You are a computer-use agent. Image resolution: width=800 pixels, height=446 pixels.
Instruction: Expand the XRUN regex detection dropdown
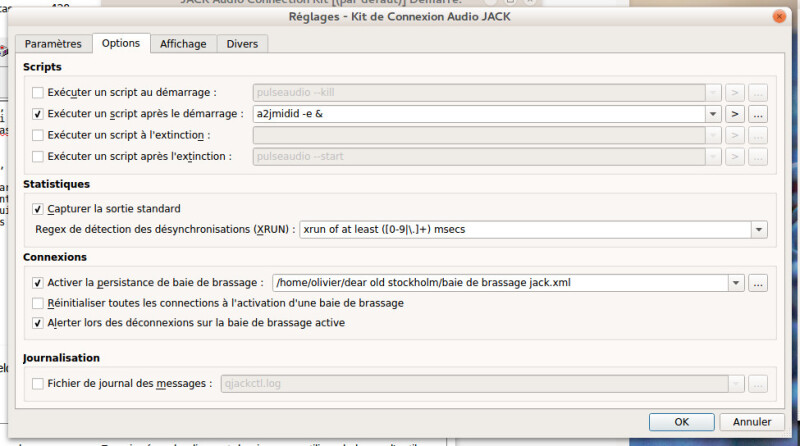point(759,230)
